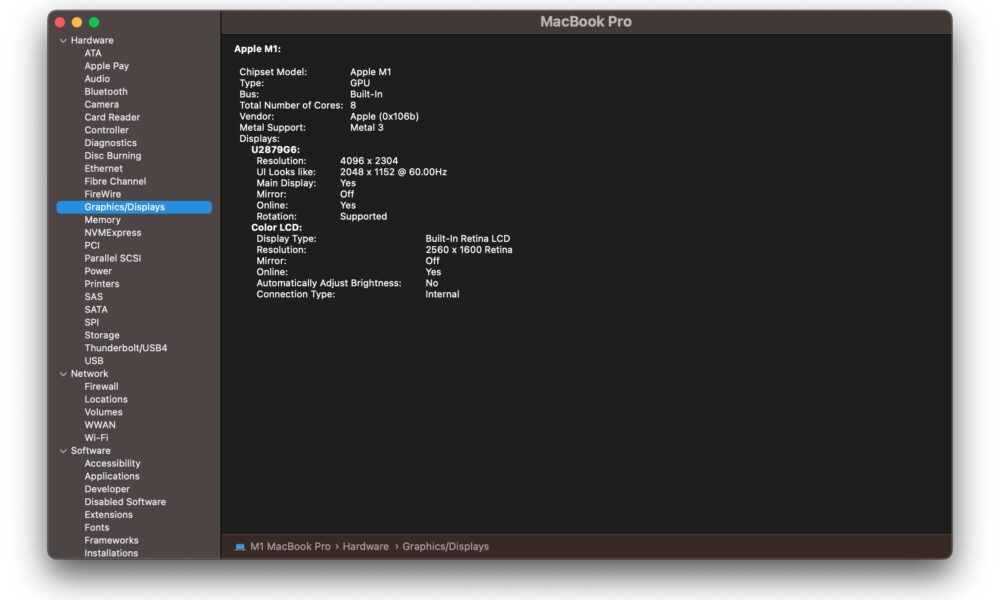1000x600 pixels.
Task: Click the Network category label
Action: point(89,374)
